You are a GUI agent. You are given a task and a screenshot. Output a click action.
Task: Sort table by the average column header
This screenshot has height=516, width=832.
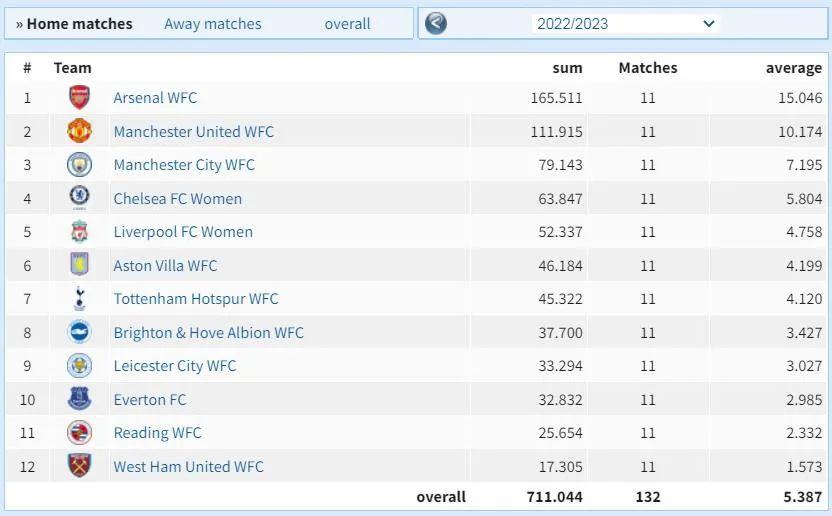coord(793,68)
